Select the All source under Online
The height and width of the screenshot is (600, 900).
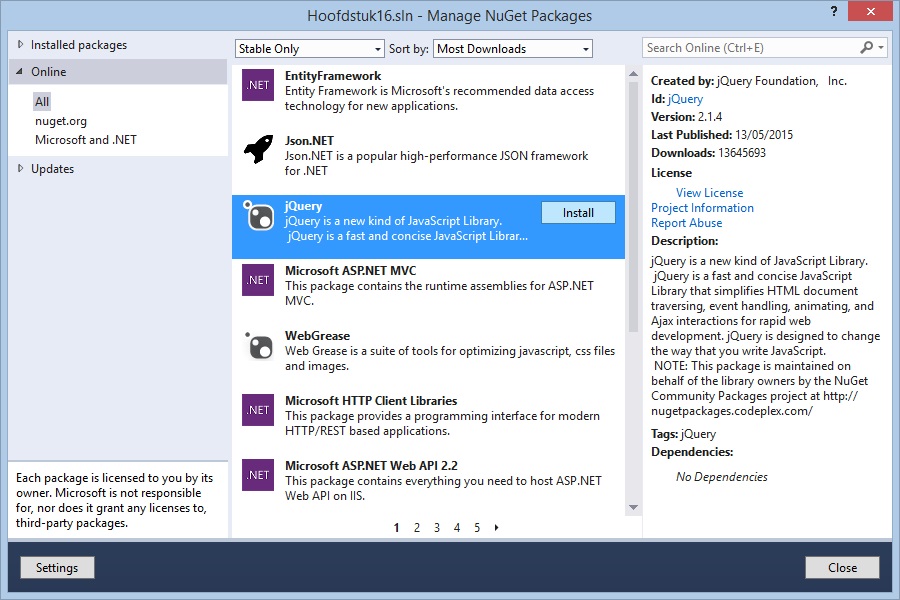[42, 102]
